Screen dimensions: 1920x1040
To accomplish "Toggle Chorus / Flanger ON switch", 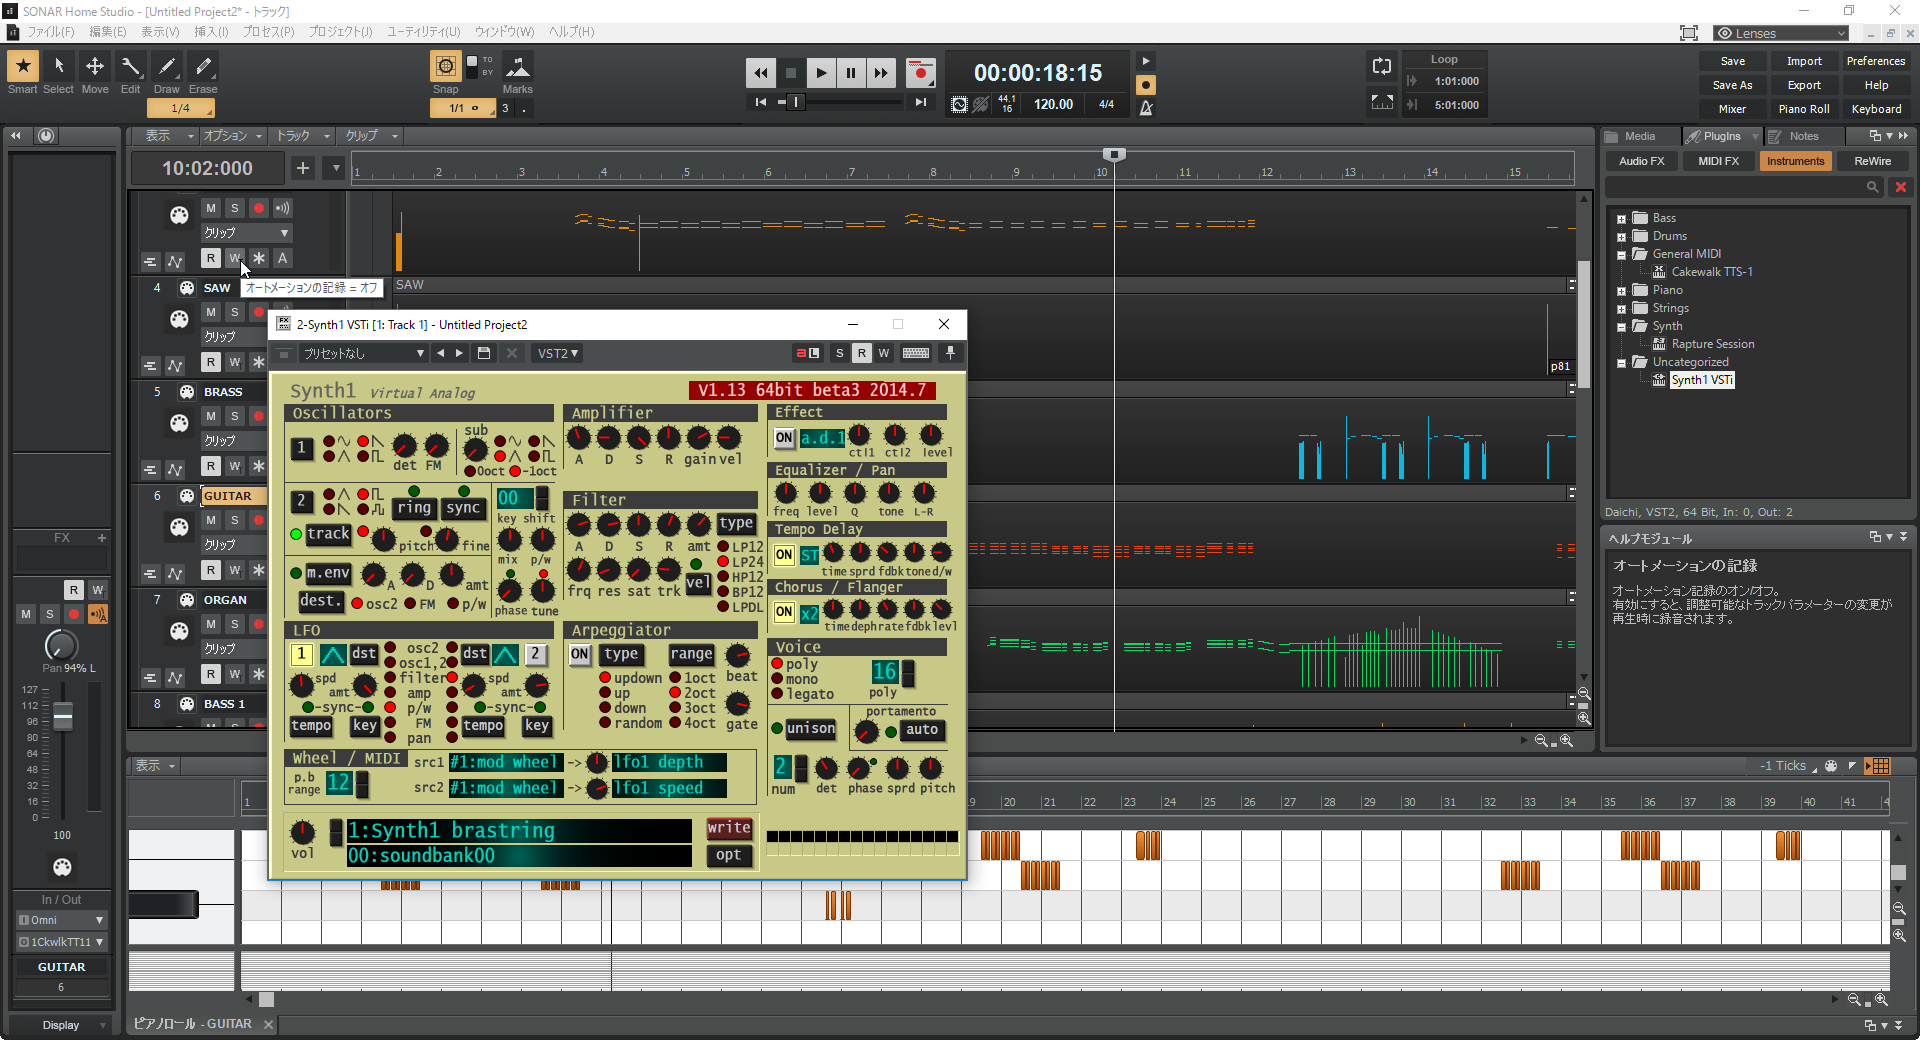I will point(784,612).
